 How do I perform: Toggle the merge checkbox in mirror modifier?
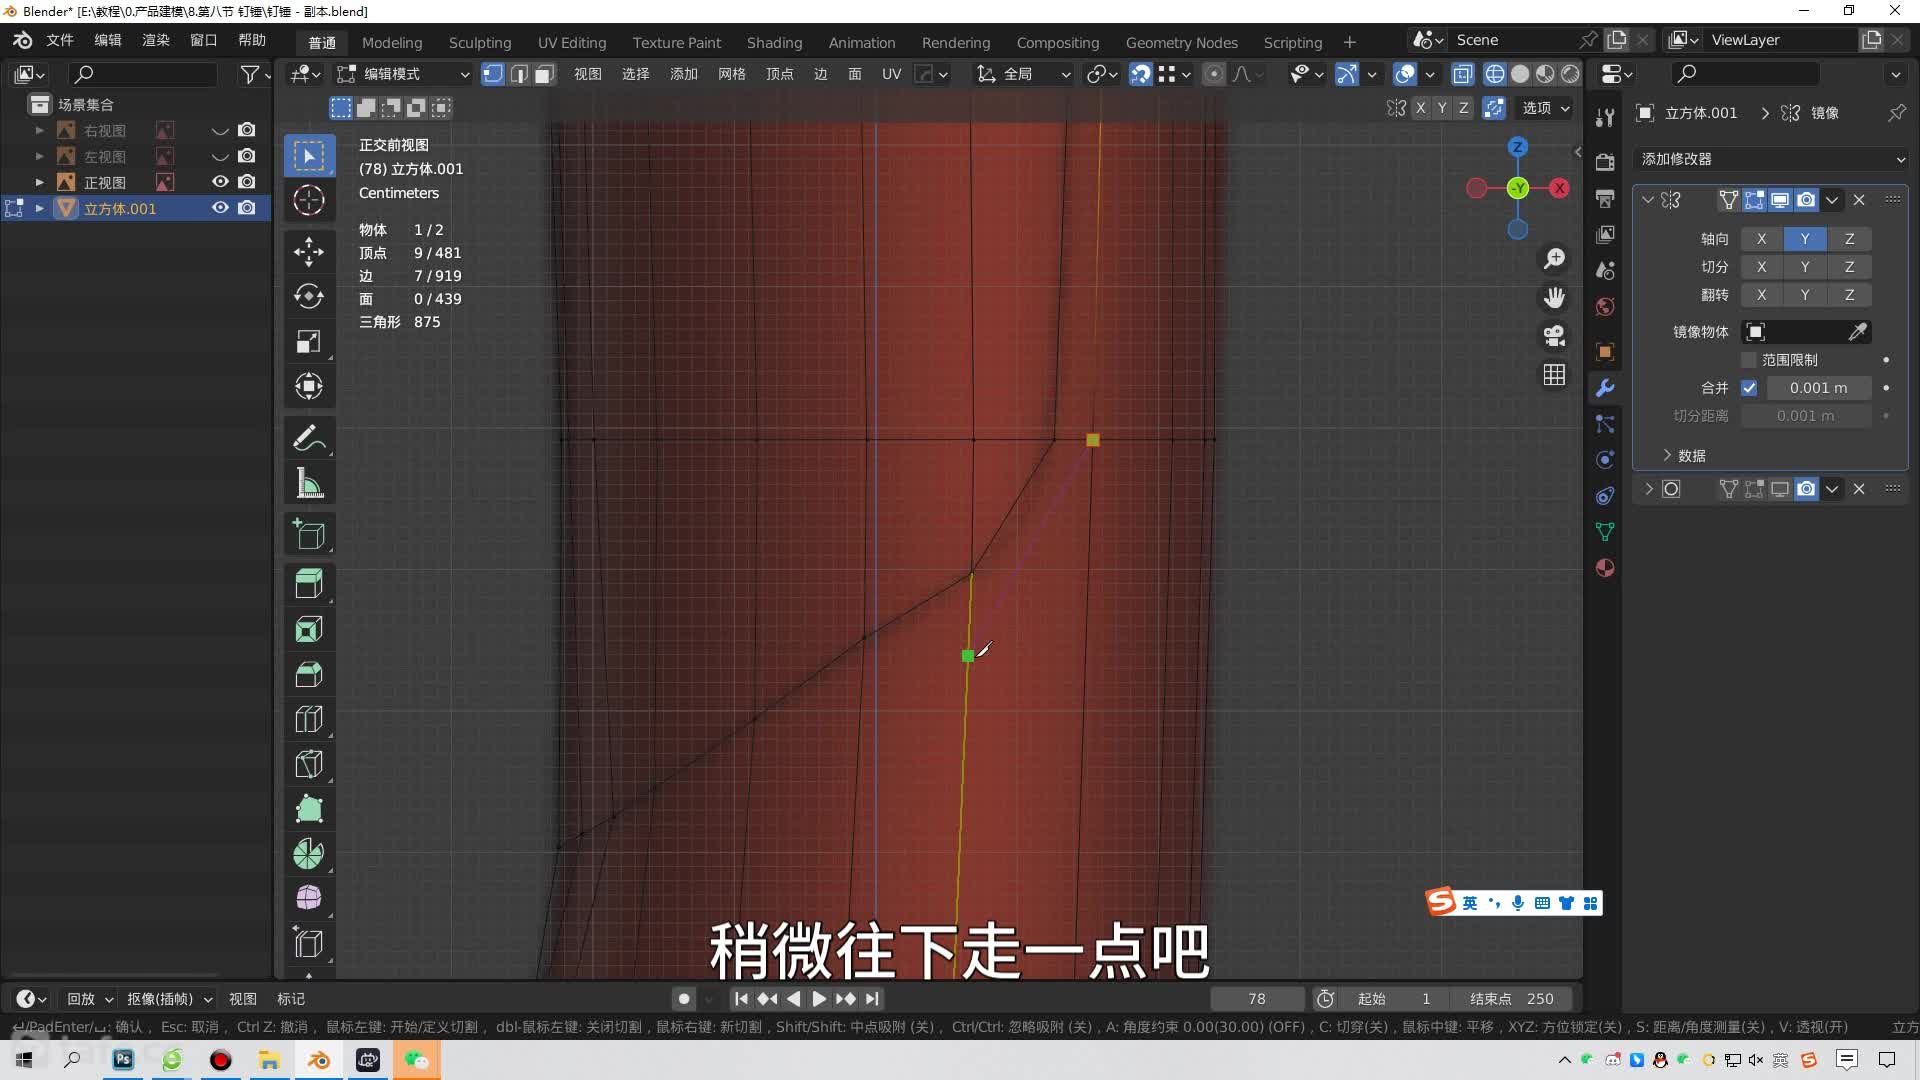click(1749, 388)
